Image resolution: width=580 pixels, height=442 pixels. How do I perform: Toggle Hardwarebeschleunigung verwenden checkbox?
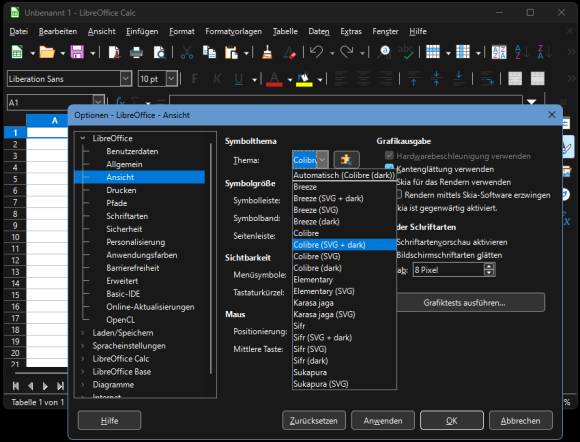click(x=389, y=156)
